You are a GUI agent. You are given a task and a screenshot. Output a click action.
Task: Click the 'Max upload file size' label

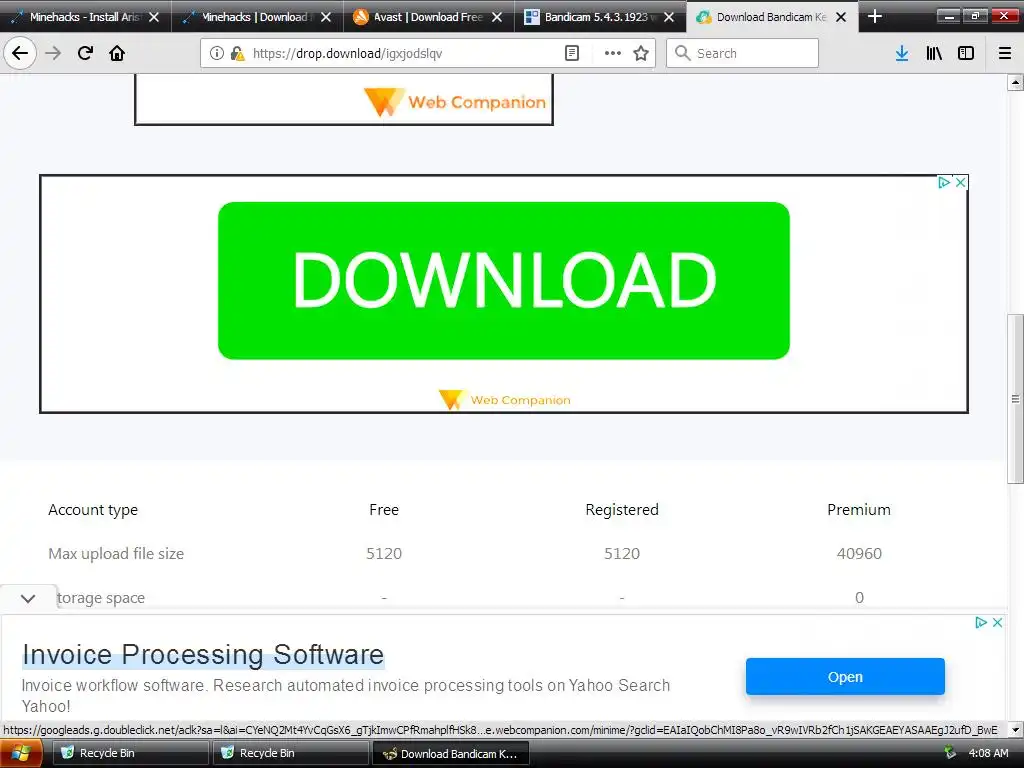point(116,553)
